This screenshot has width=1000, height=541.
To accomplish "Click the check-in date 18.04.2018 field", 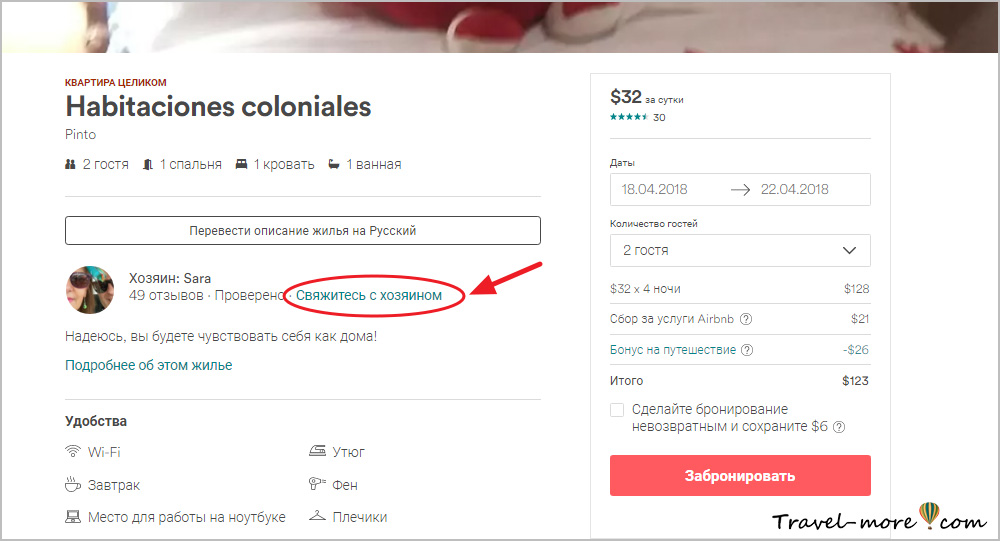I will click(x=668, y=189).
